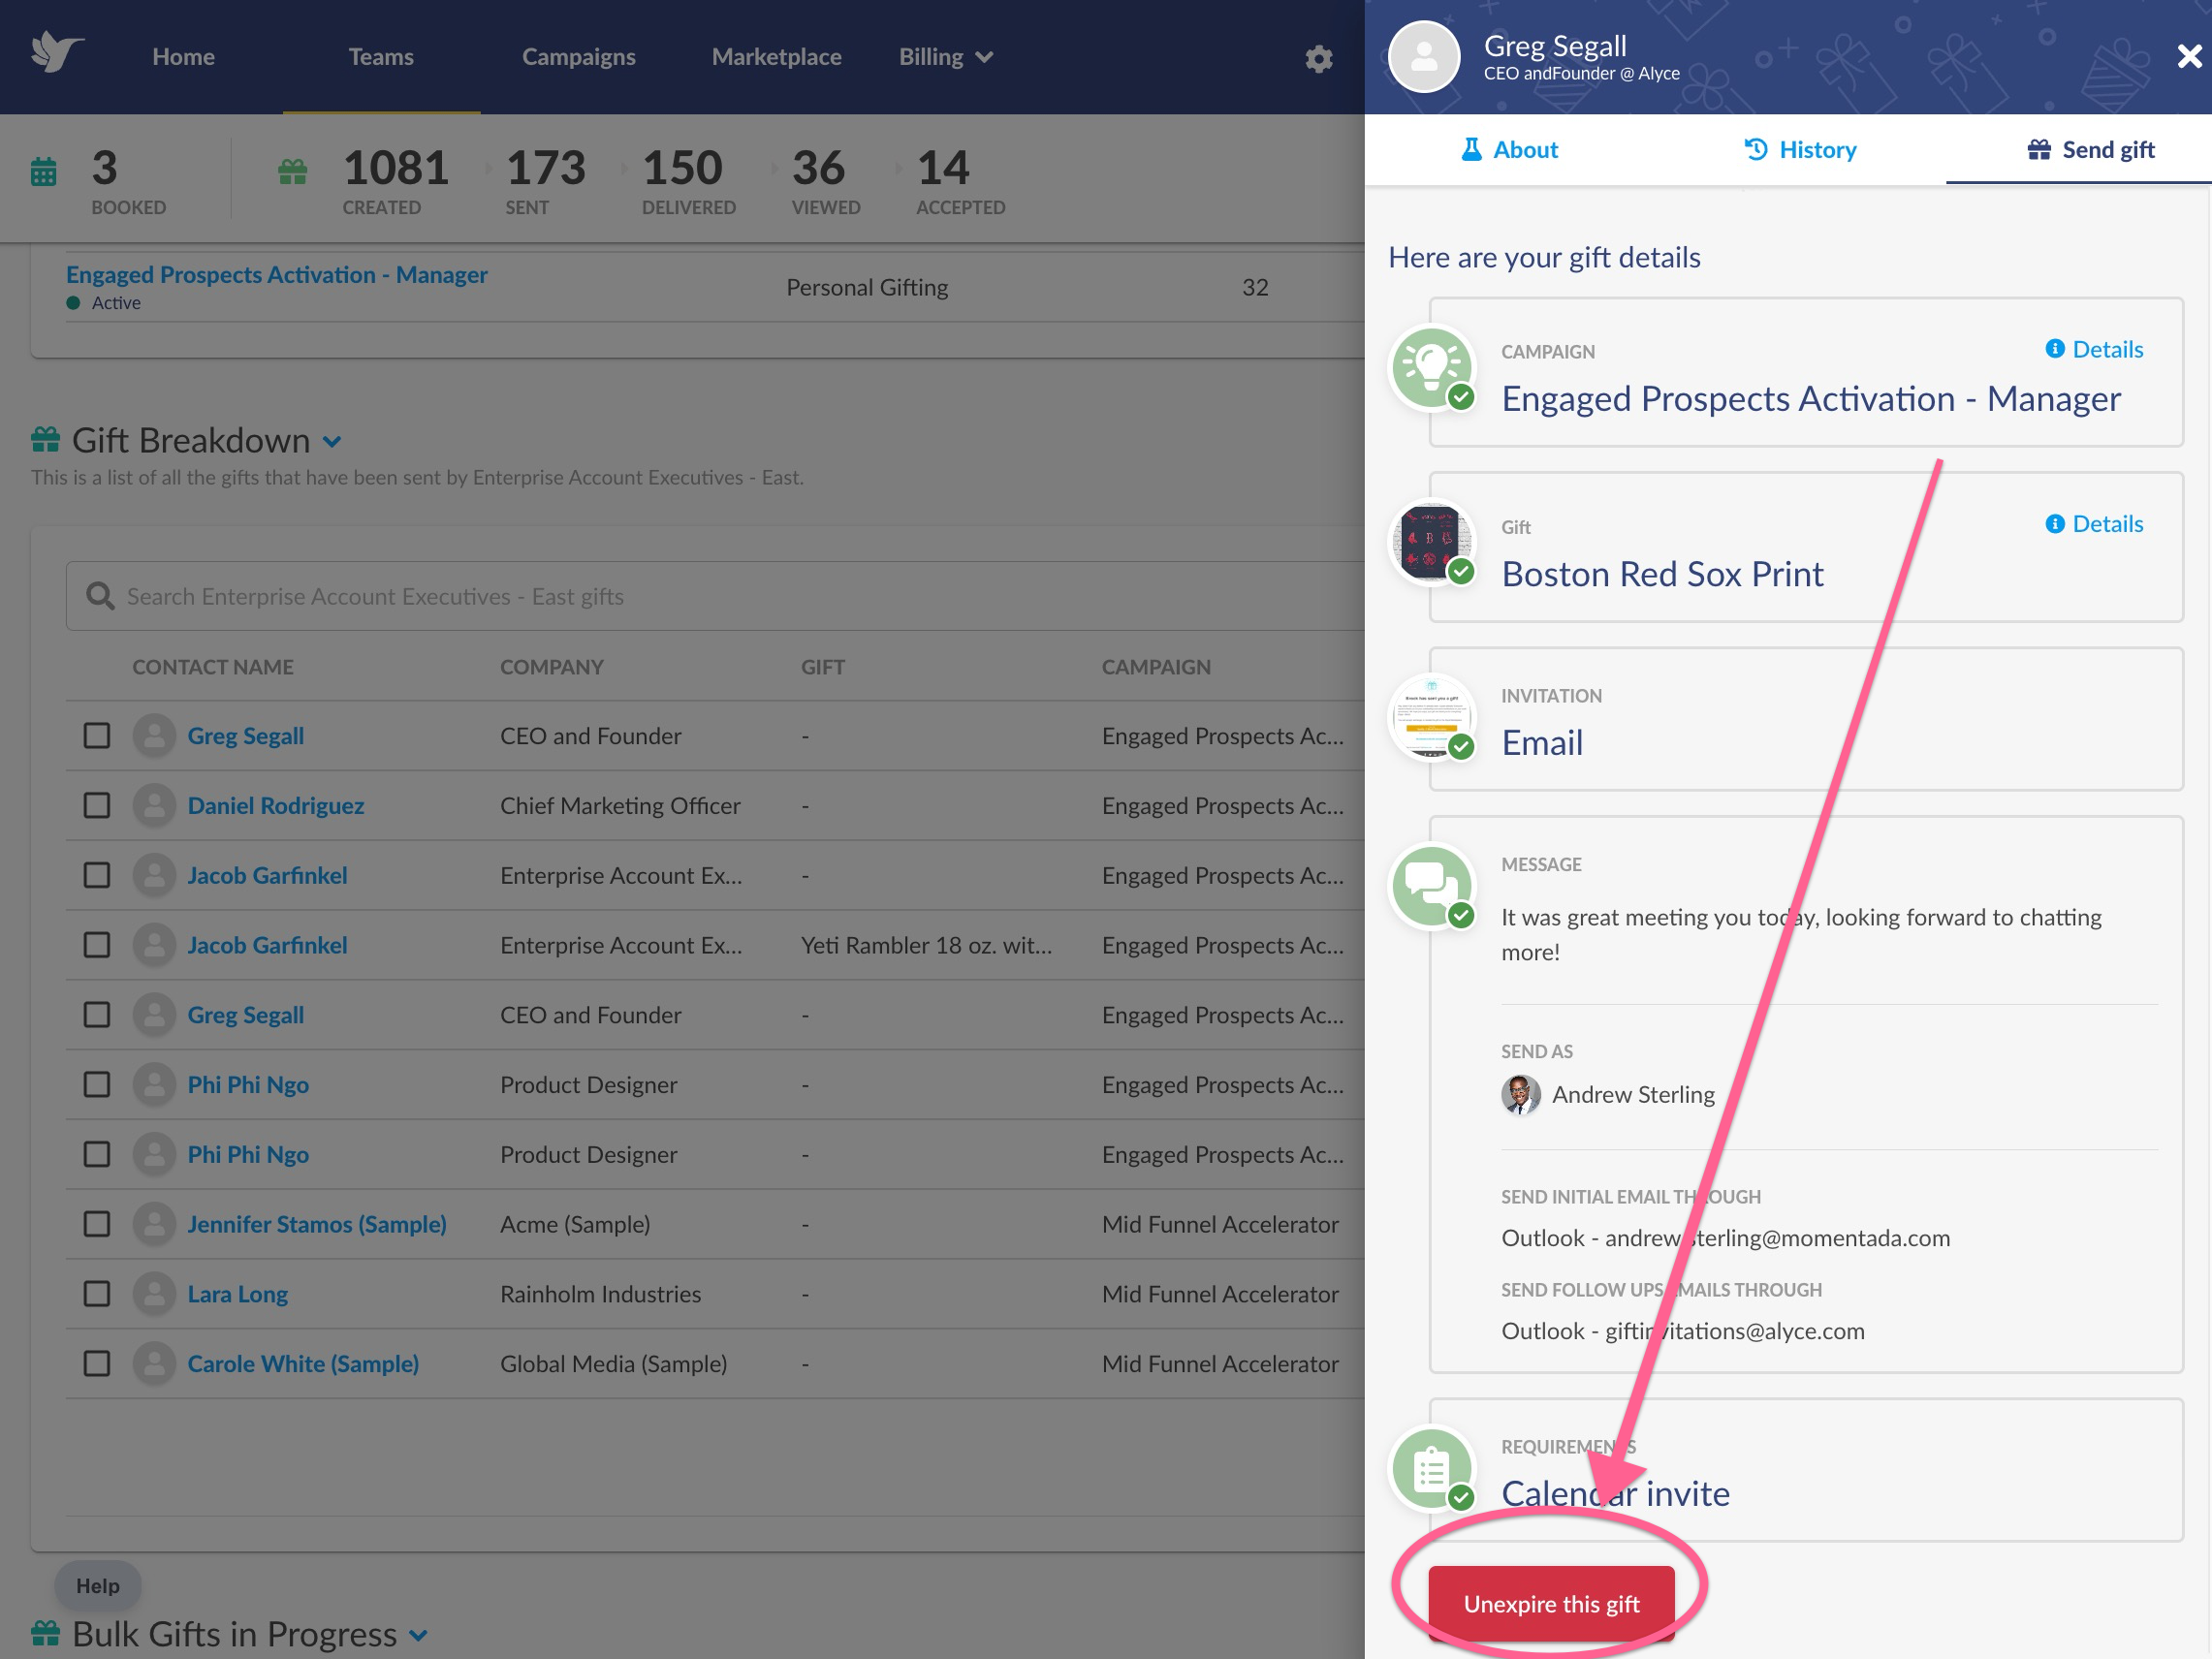Click Andrew Sterling's avatar photo
Screen dimensions: 2212x1659
pyautogui.click(x=1520, y=1094)
